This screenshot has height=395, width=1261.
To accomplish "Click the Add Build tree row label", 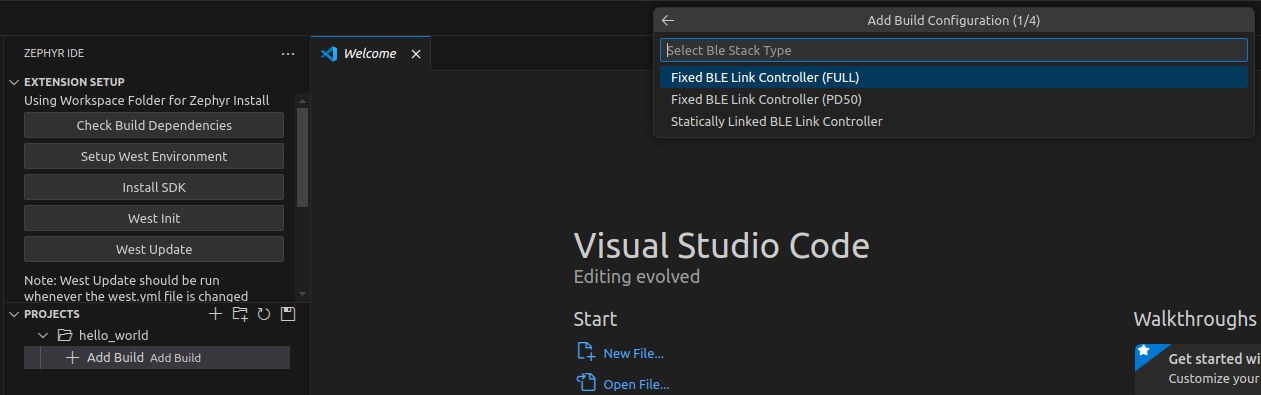I will (x=115, y=357).
